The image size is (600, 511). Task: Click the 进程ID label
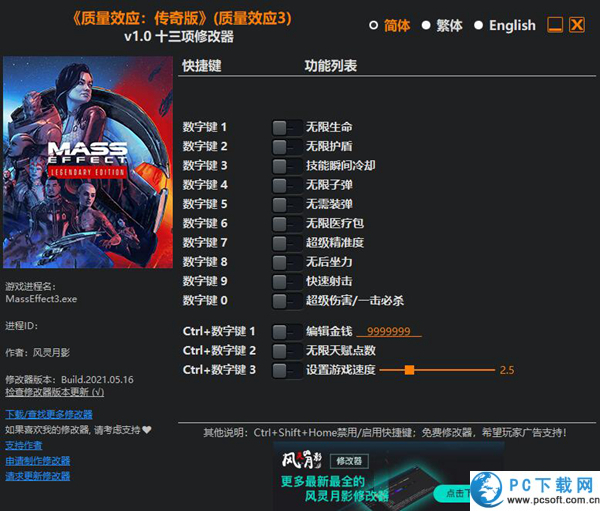point(21,326)
